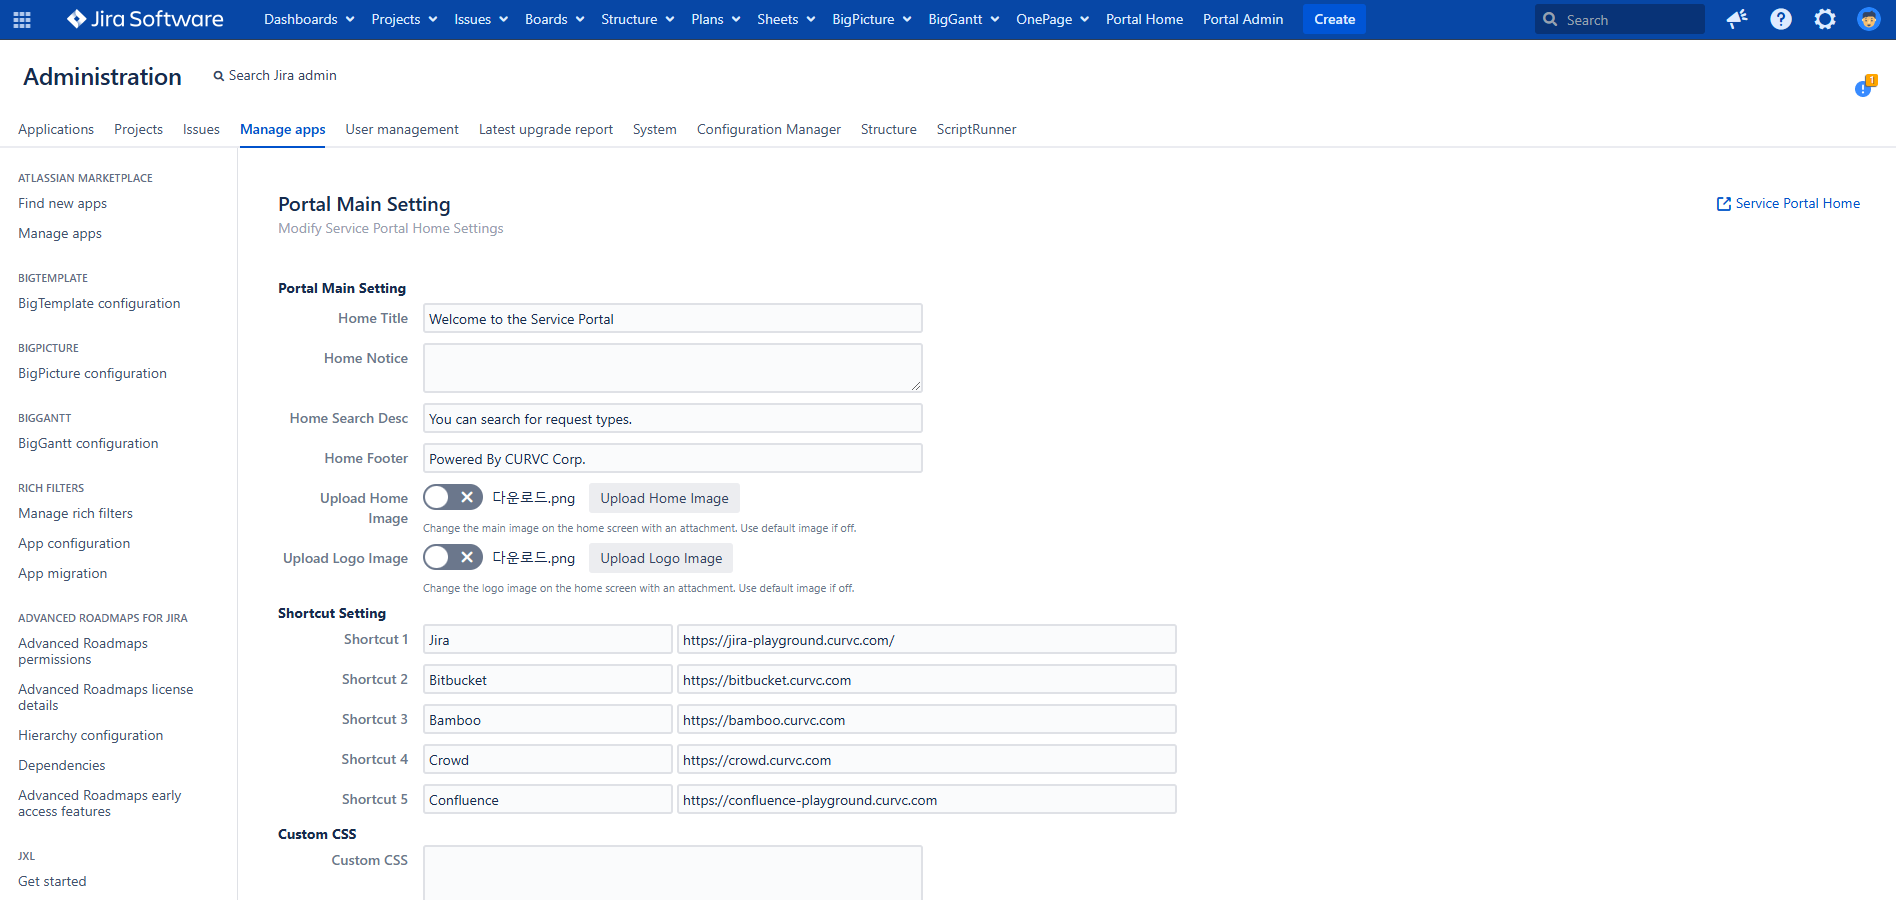Open Manage apps sidebar link
The image size is (1896, 900).
[x=60, y=233]
